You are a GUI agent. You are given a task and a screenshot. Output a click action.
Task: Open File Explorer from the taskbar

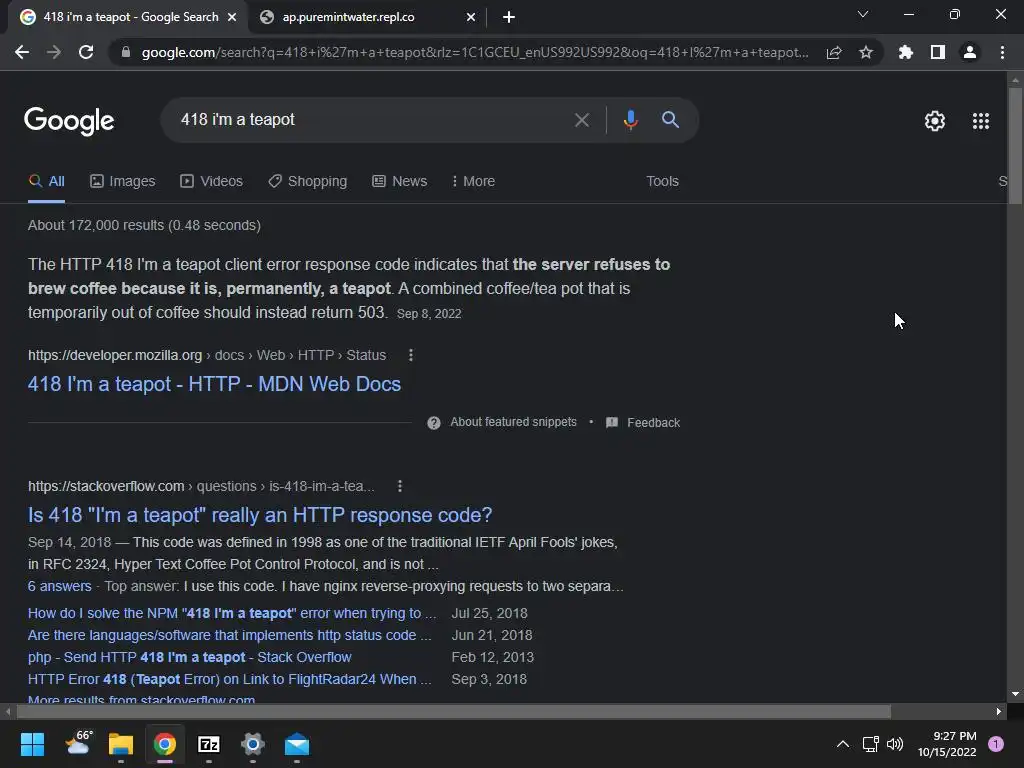click(121, 744)
